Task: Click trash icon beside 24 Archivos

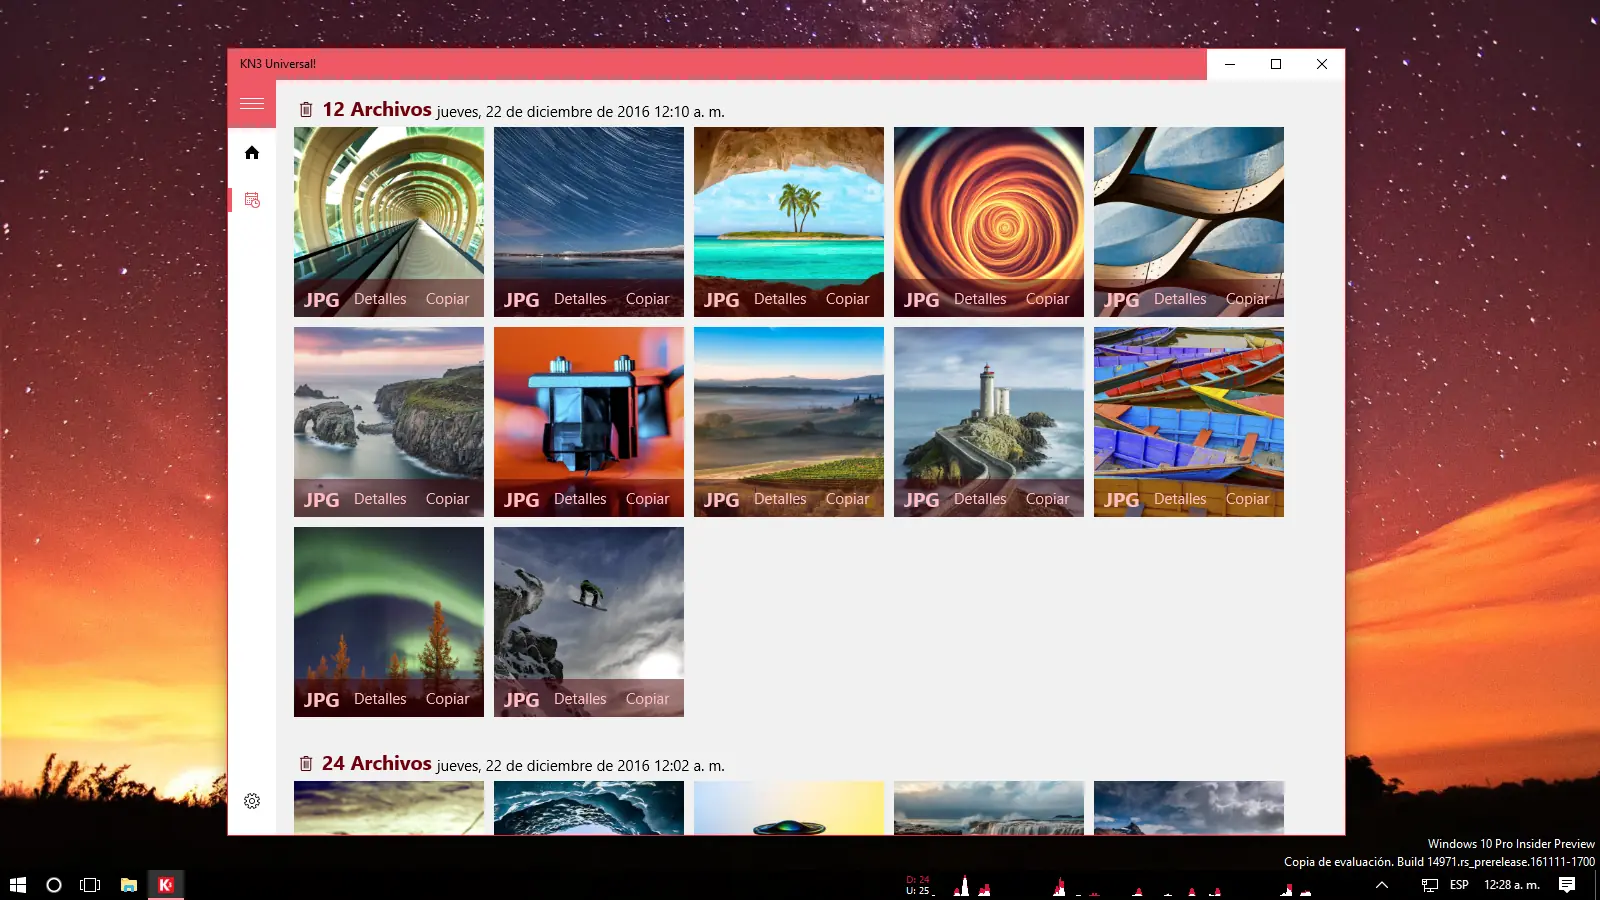Action: (x=306, y=764)
